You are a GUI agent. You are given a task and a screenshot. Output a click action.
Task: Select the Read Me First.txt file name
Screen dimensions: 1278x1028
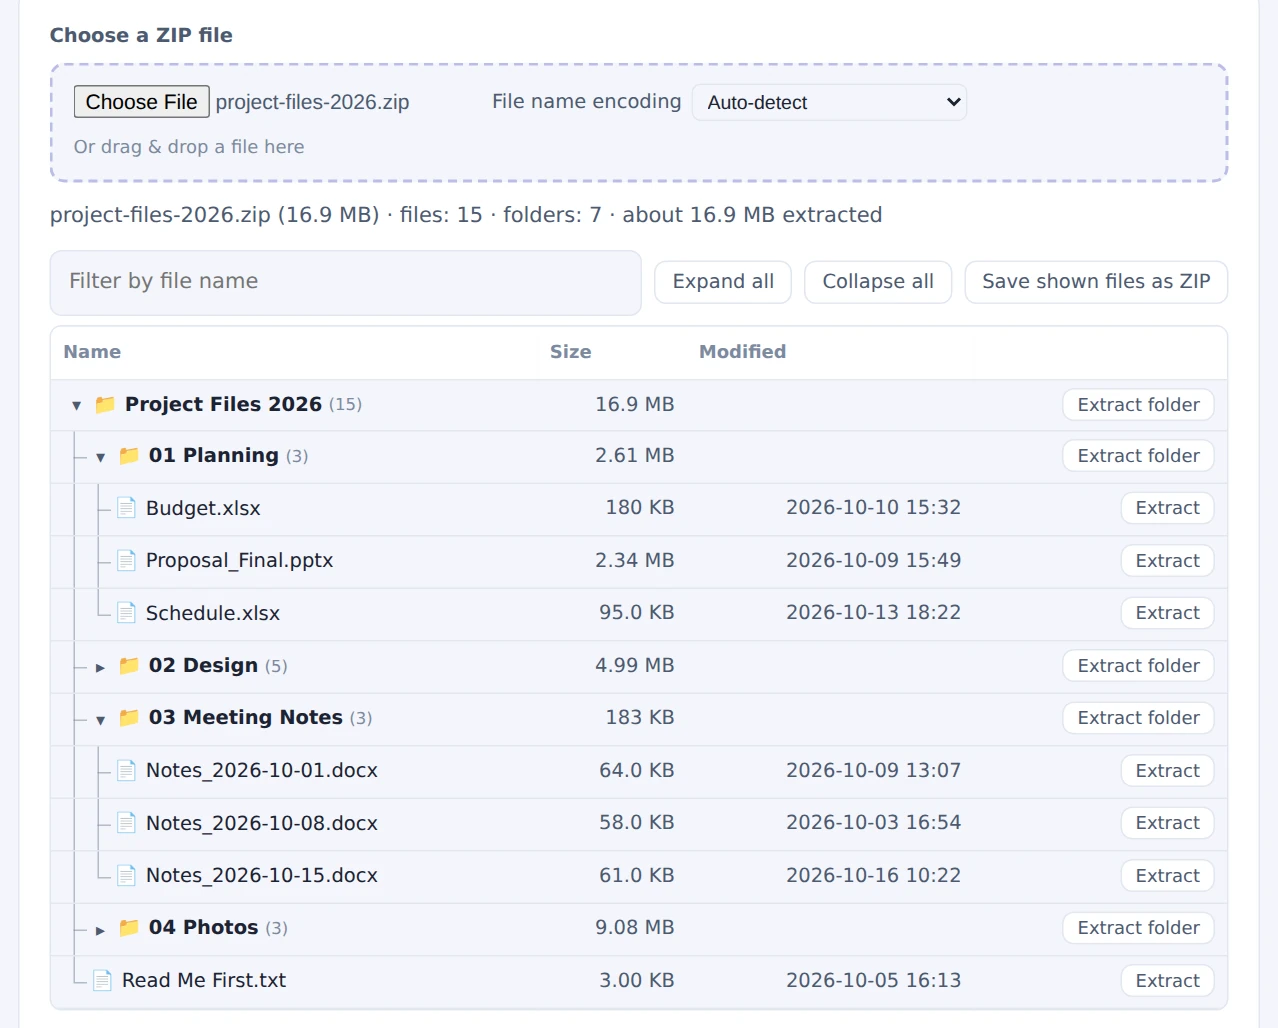tap(204, 980)
